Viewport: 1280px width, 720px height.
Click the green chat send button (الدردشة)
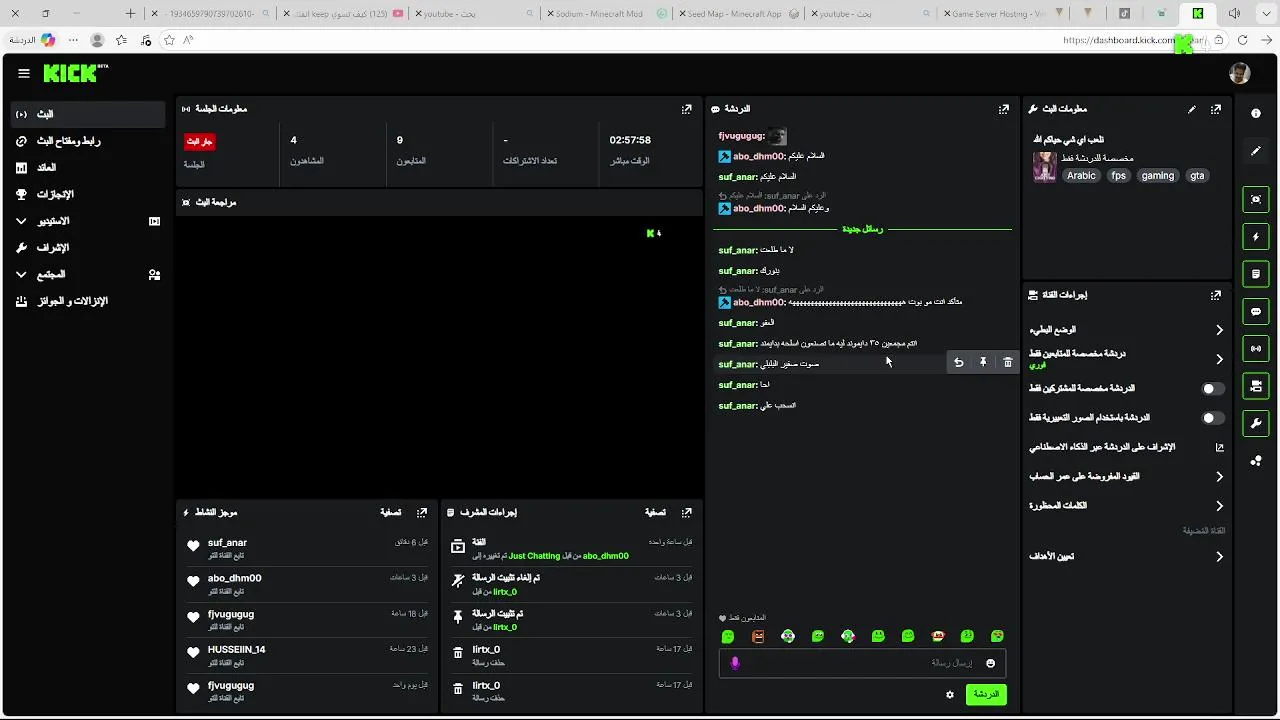coord(986,694)
